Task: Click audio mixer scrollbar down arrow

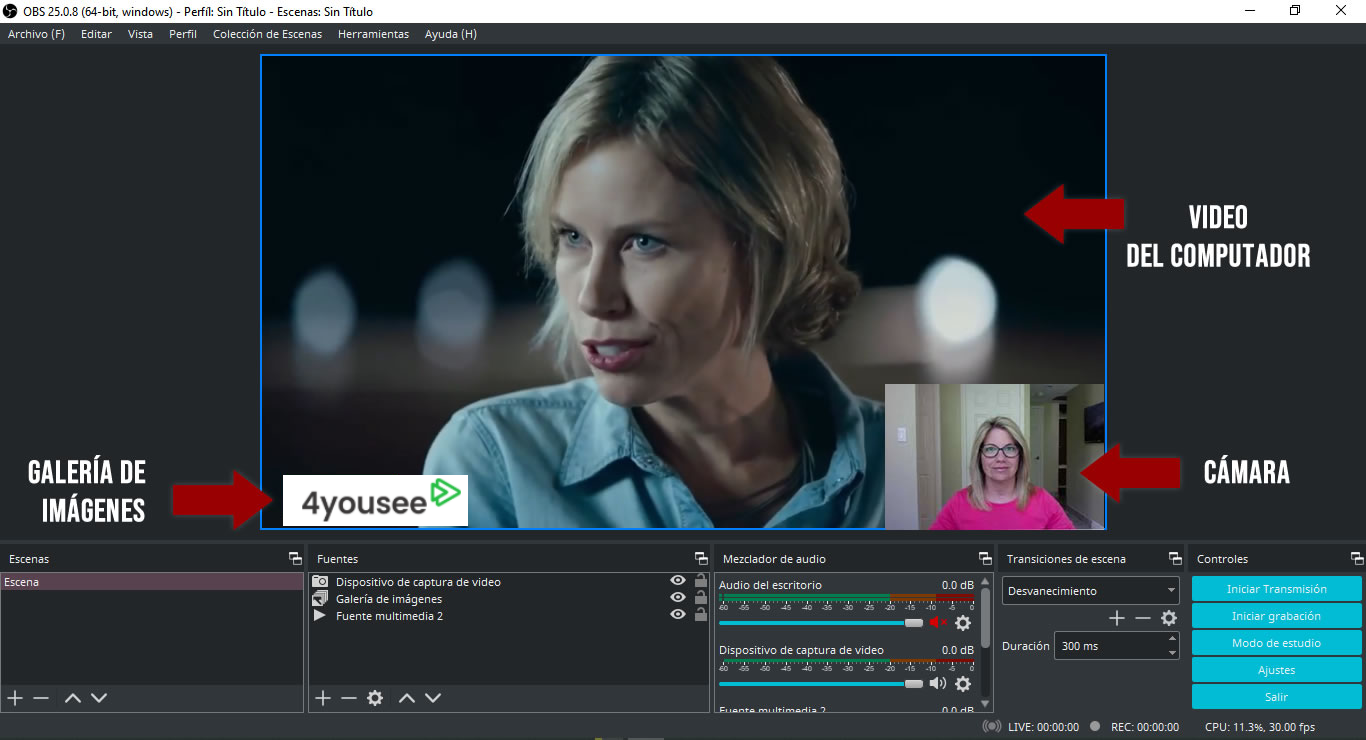Action: 986,703
